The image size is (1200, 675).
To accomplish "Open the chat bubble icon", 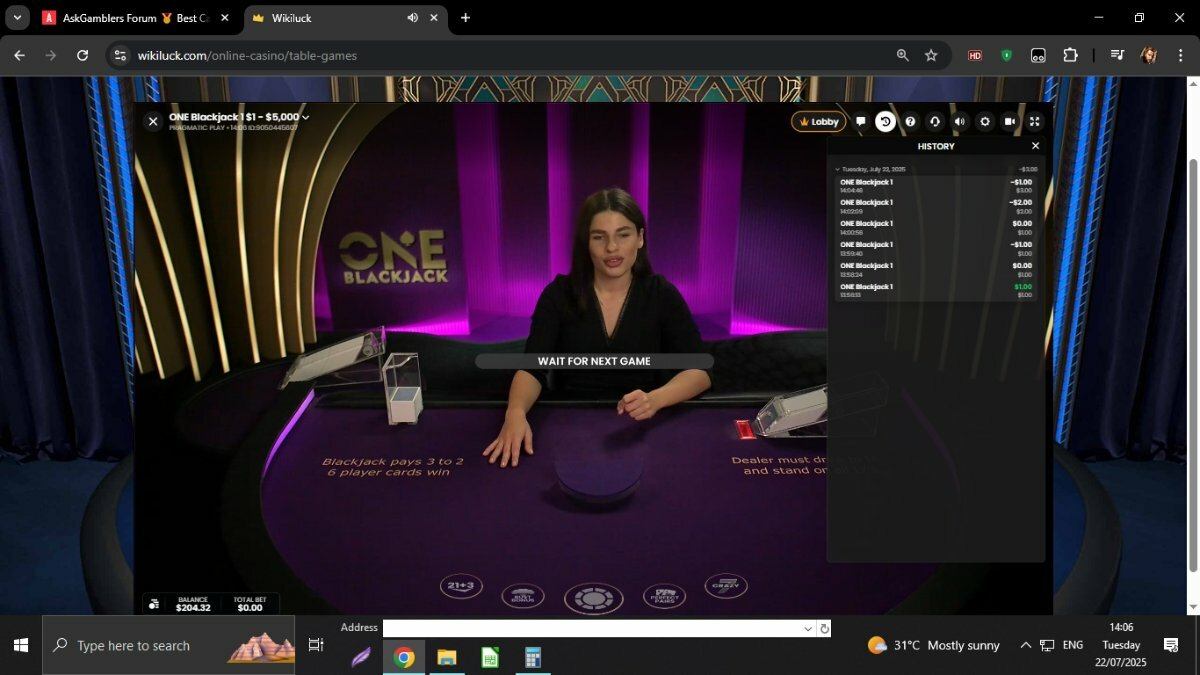I will [860, 121].
